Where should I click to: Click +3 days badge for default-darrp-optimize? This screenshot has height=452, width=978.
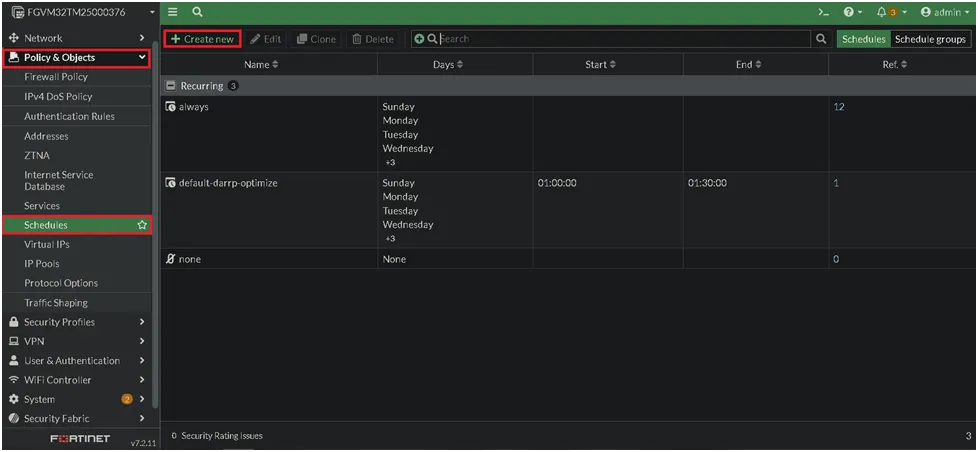click(390, 238)
